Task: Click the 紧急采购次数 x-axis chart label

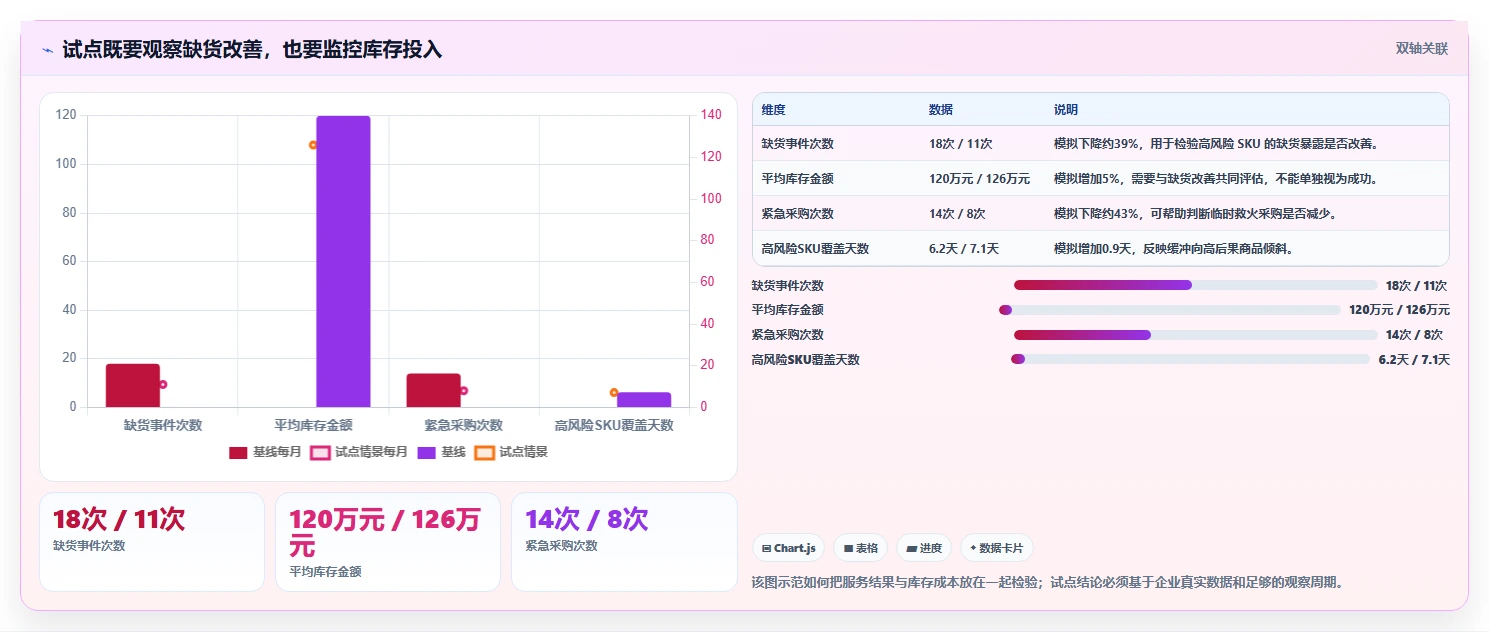Action: (464, 425)
